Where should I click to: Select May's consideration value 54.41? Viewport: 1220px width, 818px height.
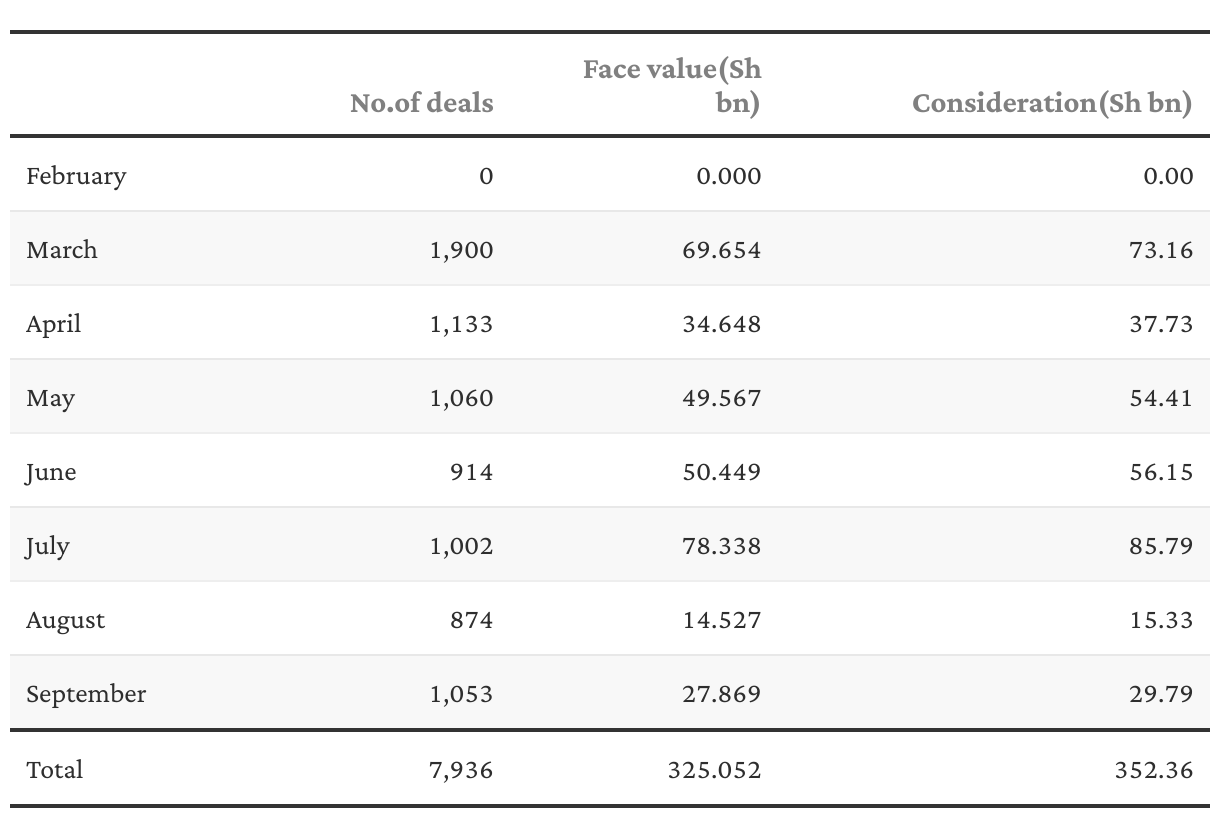1160,398
